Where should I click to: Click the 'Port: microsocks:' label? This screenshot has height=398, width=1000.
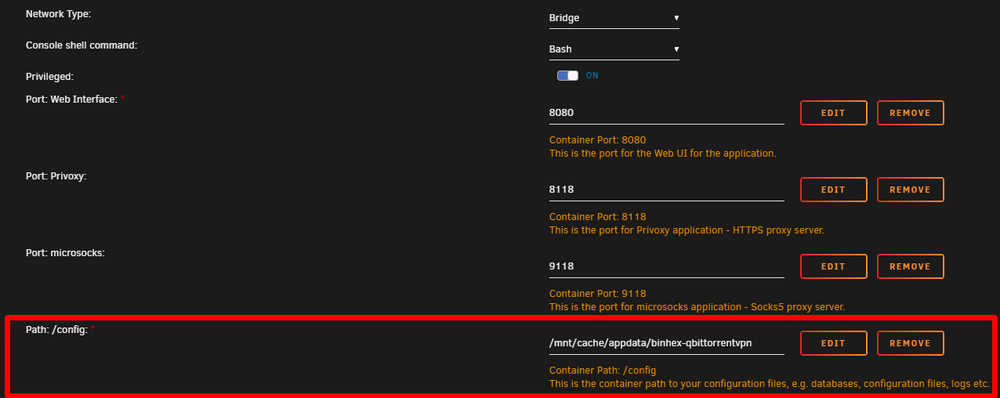pos(65,253)
